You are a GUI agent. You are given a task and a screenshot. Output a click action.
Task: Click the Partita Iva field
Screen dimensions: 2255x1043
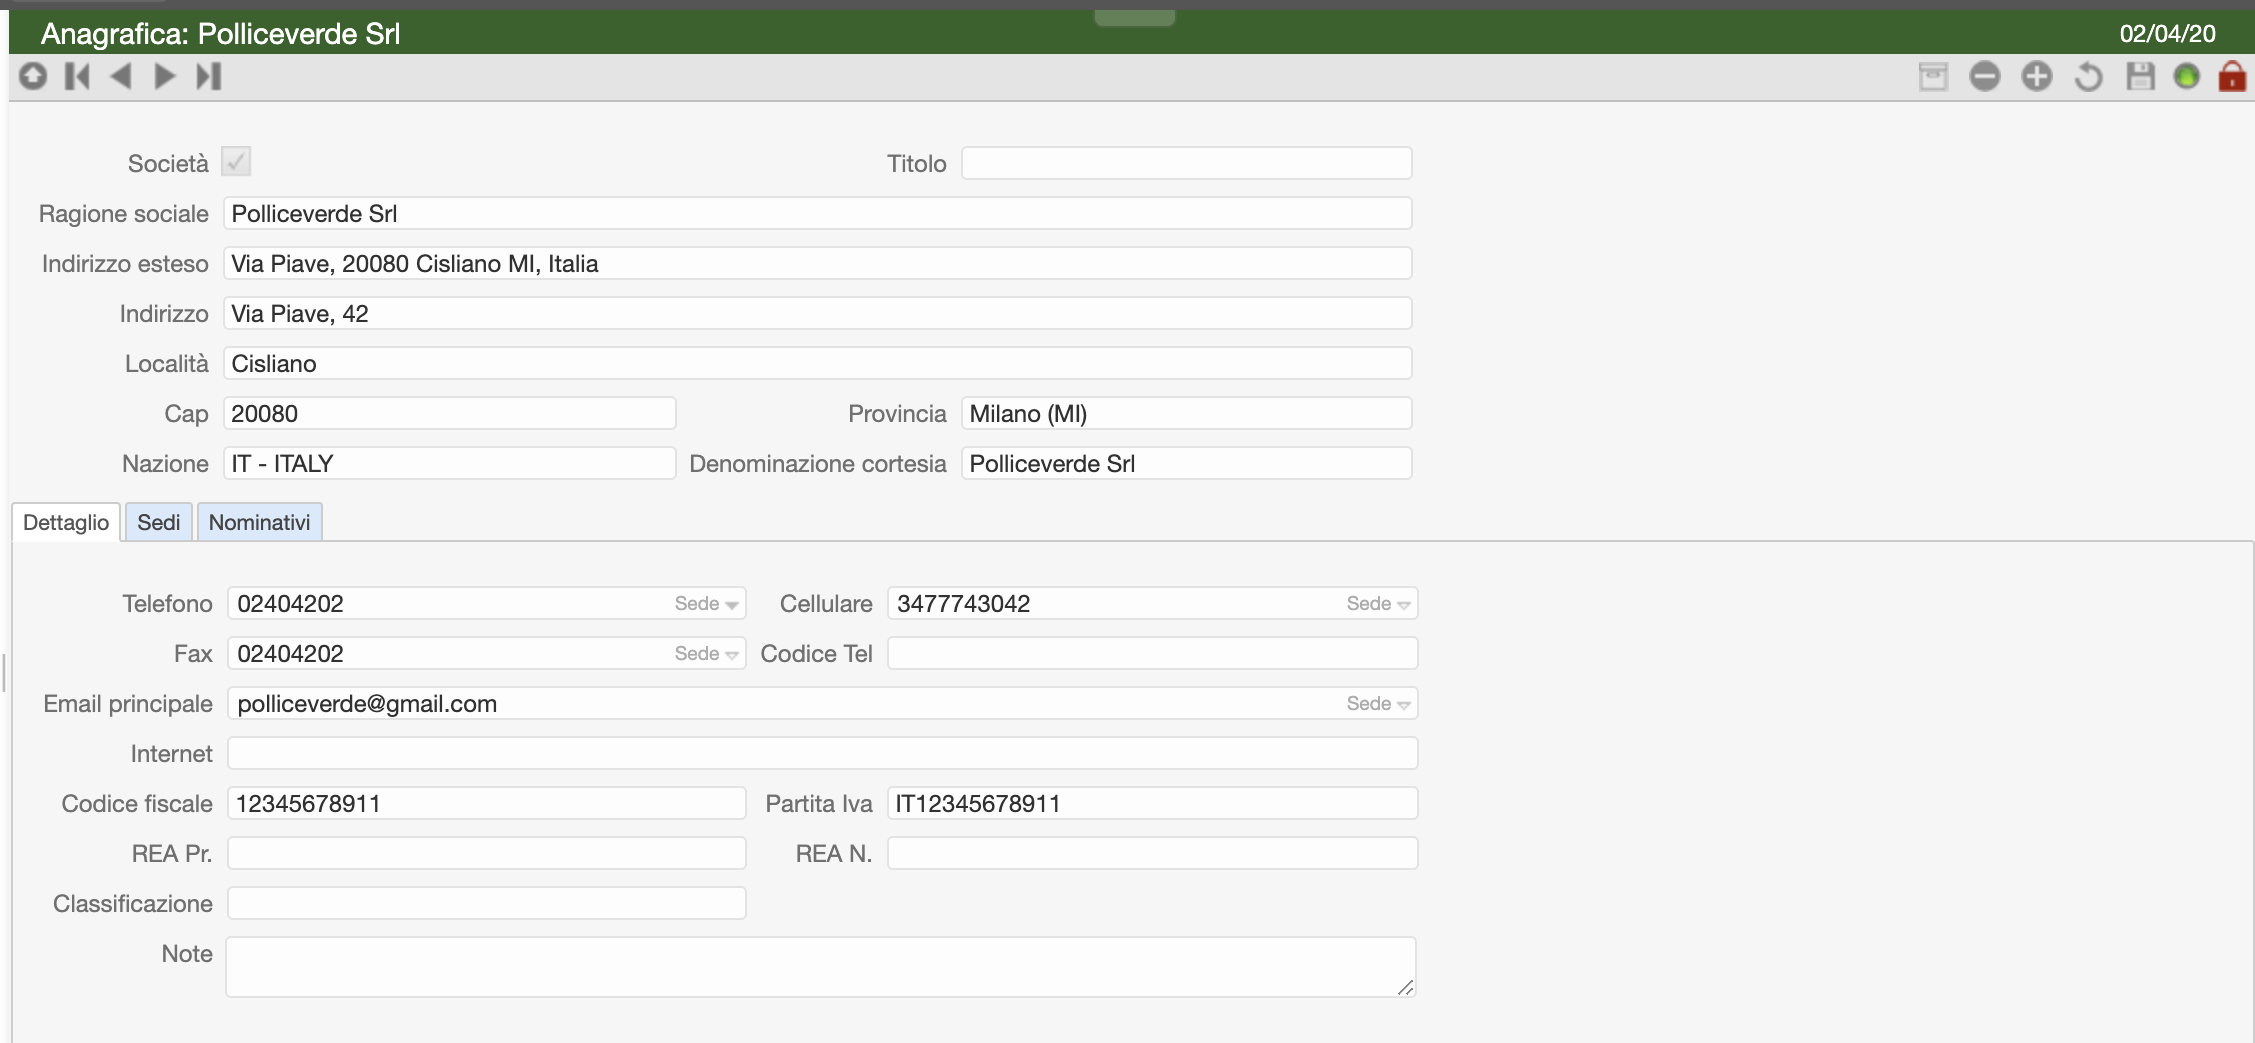[1153, 804]
